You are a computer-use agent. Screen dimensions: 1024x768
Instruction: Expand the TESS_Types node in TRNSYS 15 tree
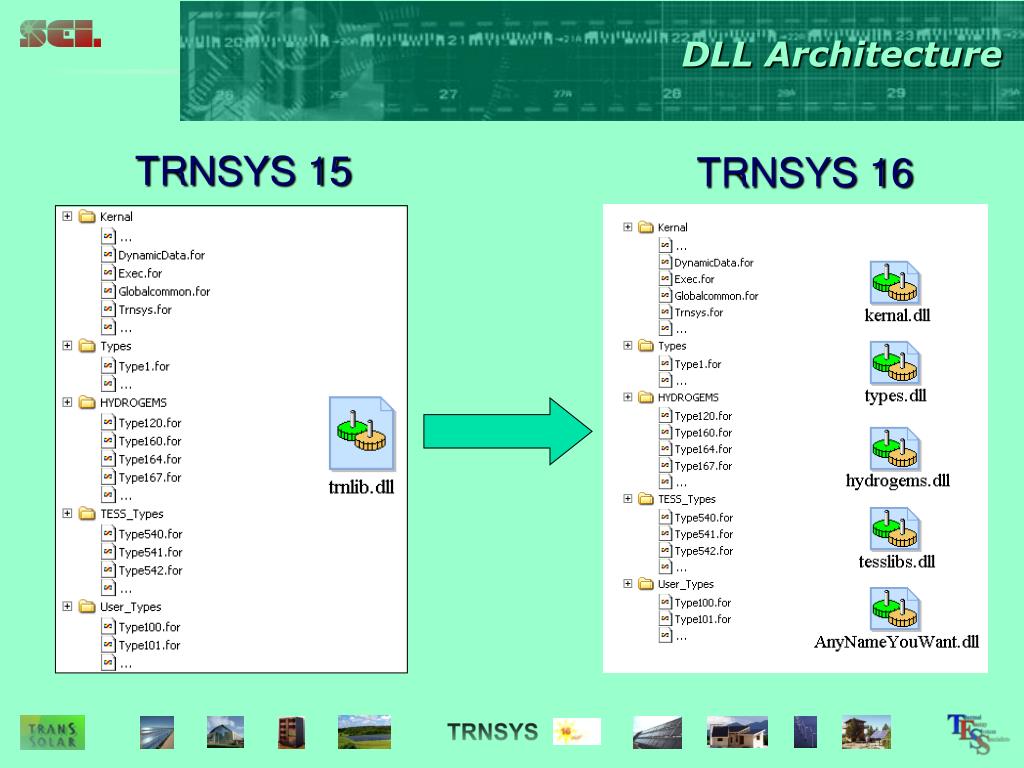pyautogui.click(x=67, y=513)
